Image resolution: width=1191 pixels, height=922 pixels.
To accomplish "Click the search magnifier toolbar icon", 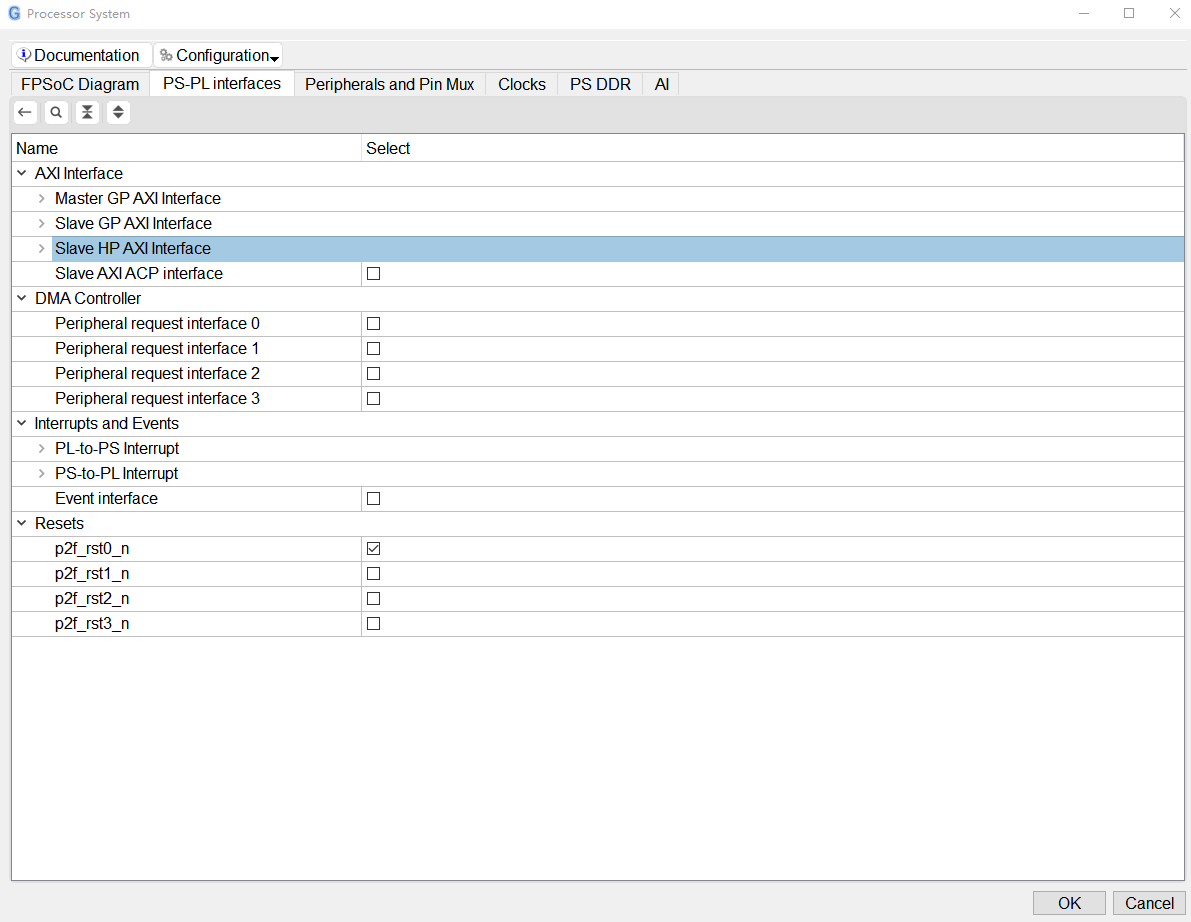I will [56, 112].
